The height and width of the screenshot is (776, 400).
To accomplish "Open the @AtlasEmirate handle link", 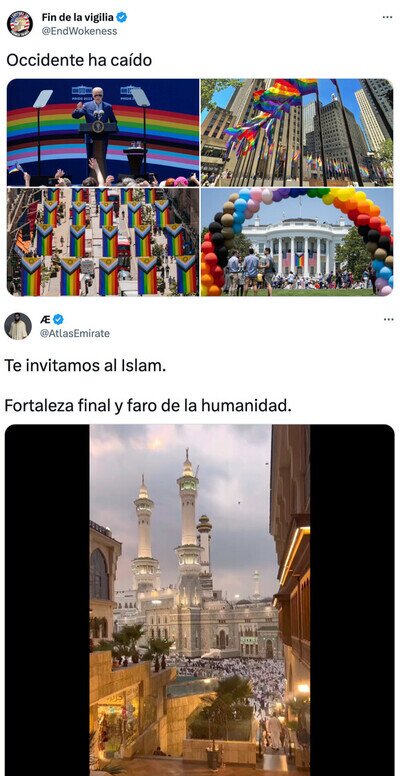I will tap(75, 334).
